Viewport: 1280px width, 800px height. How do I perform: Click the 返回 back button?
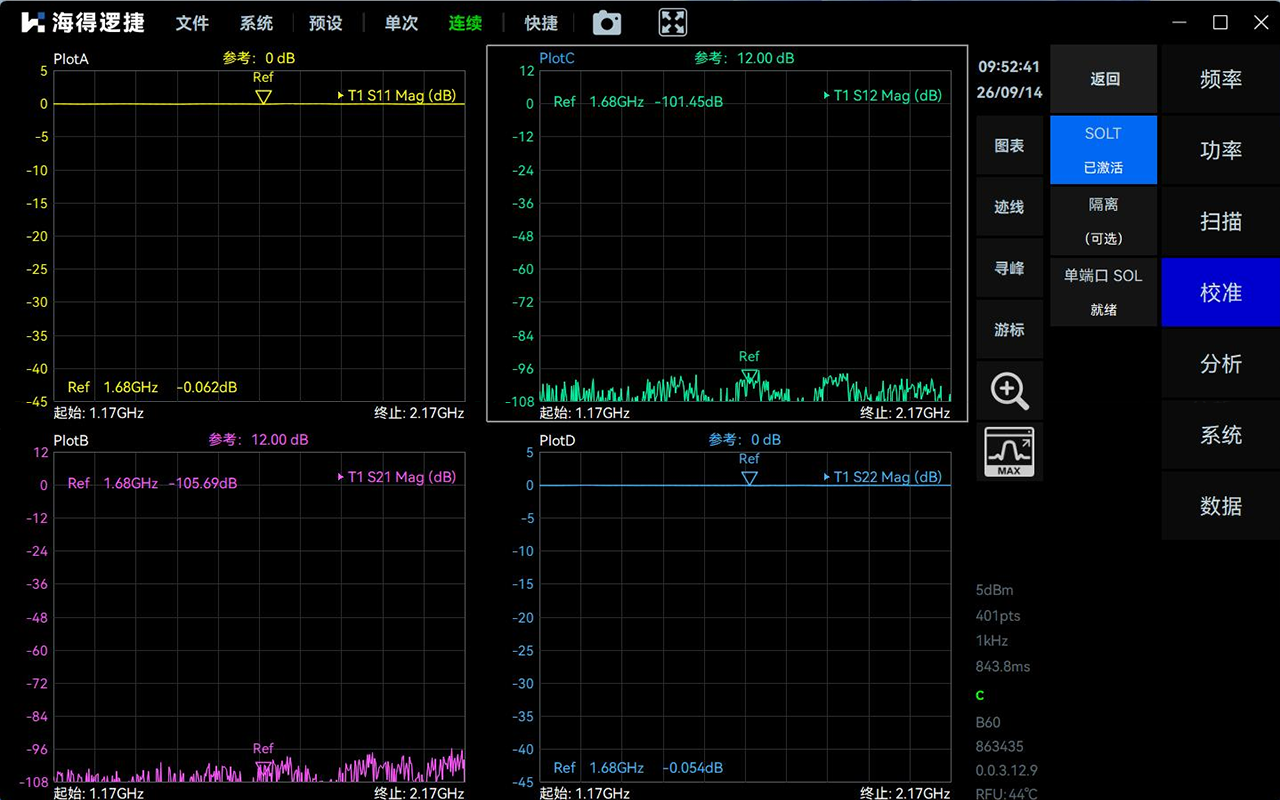1104,79
